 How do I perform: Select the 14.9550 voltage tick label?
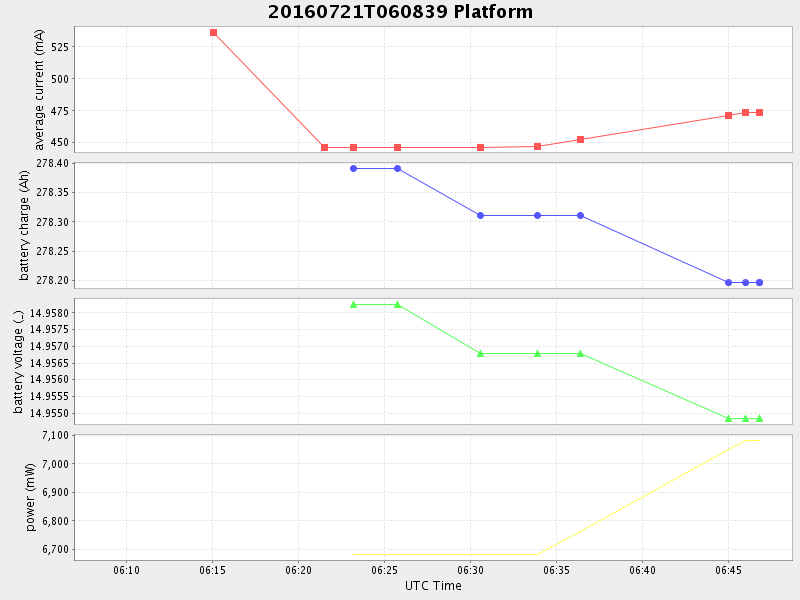tap(50, 413)
